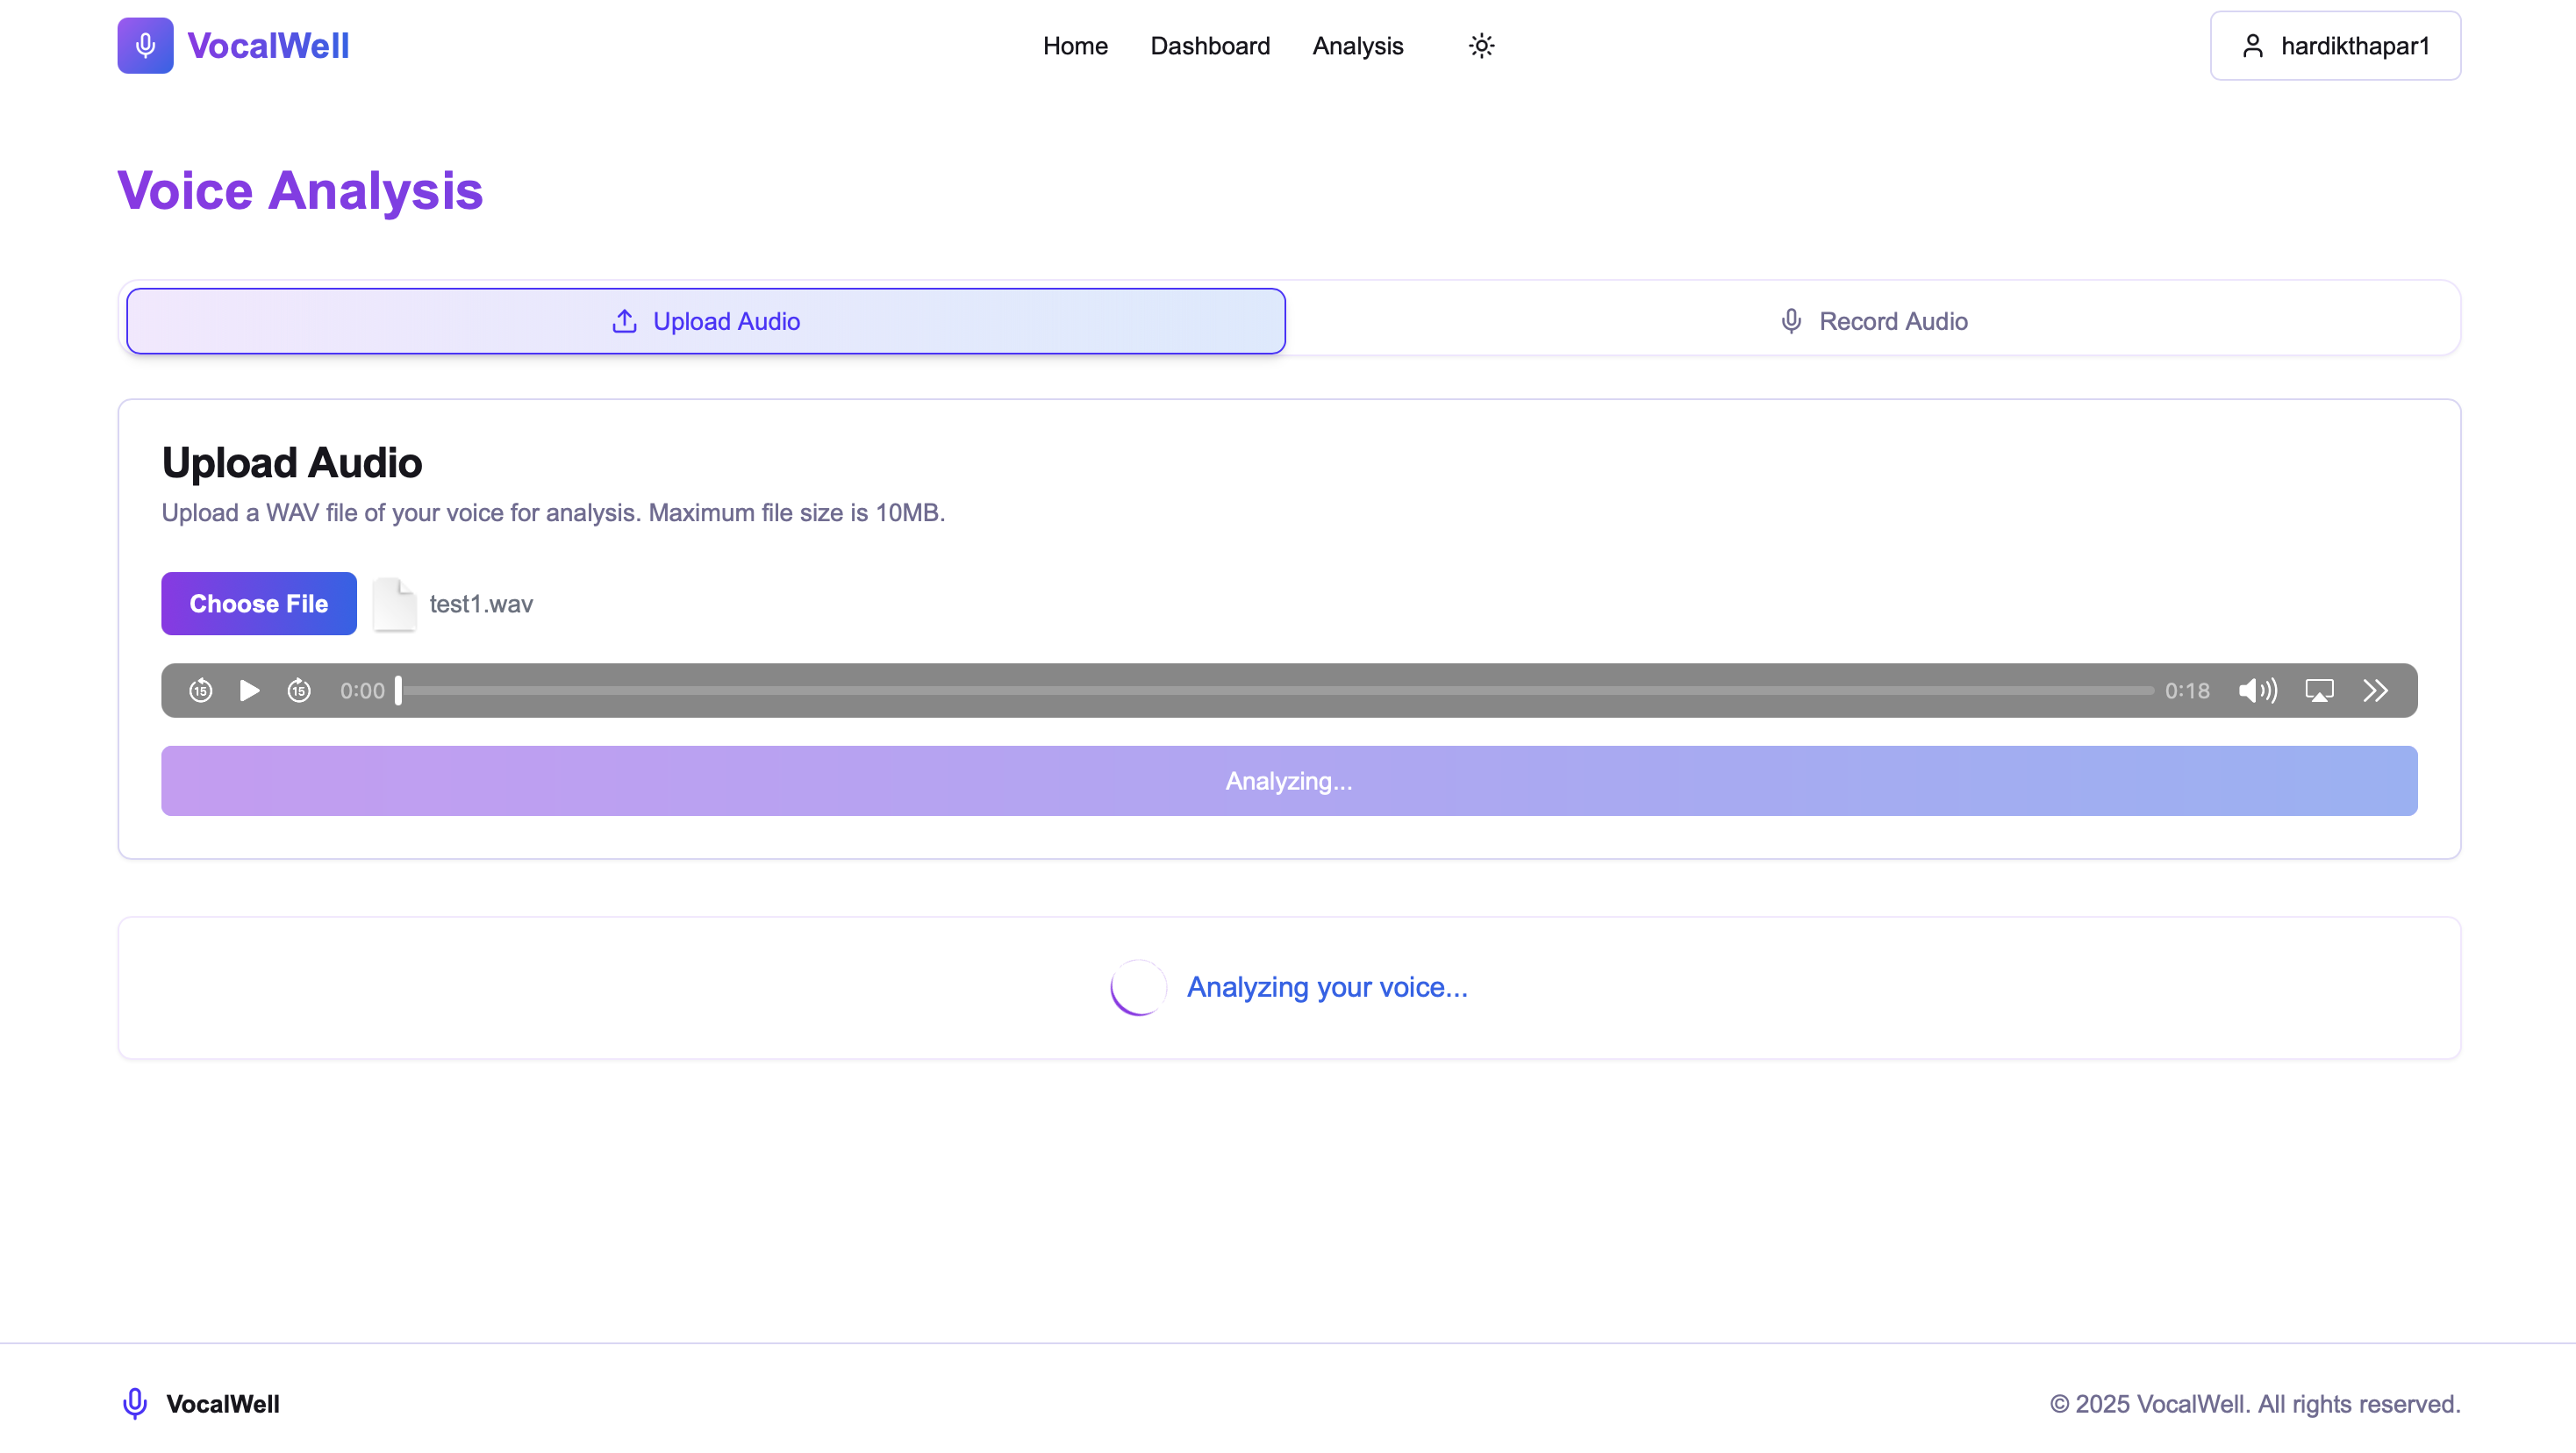The height and width of the screenshot is (1453, 2576).
Task: Click the test1.wav file icon
Action: tap(394, 604)
